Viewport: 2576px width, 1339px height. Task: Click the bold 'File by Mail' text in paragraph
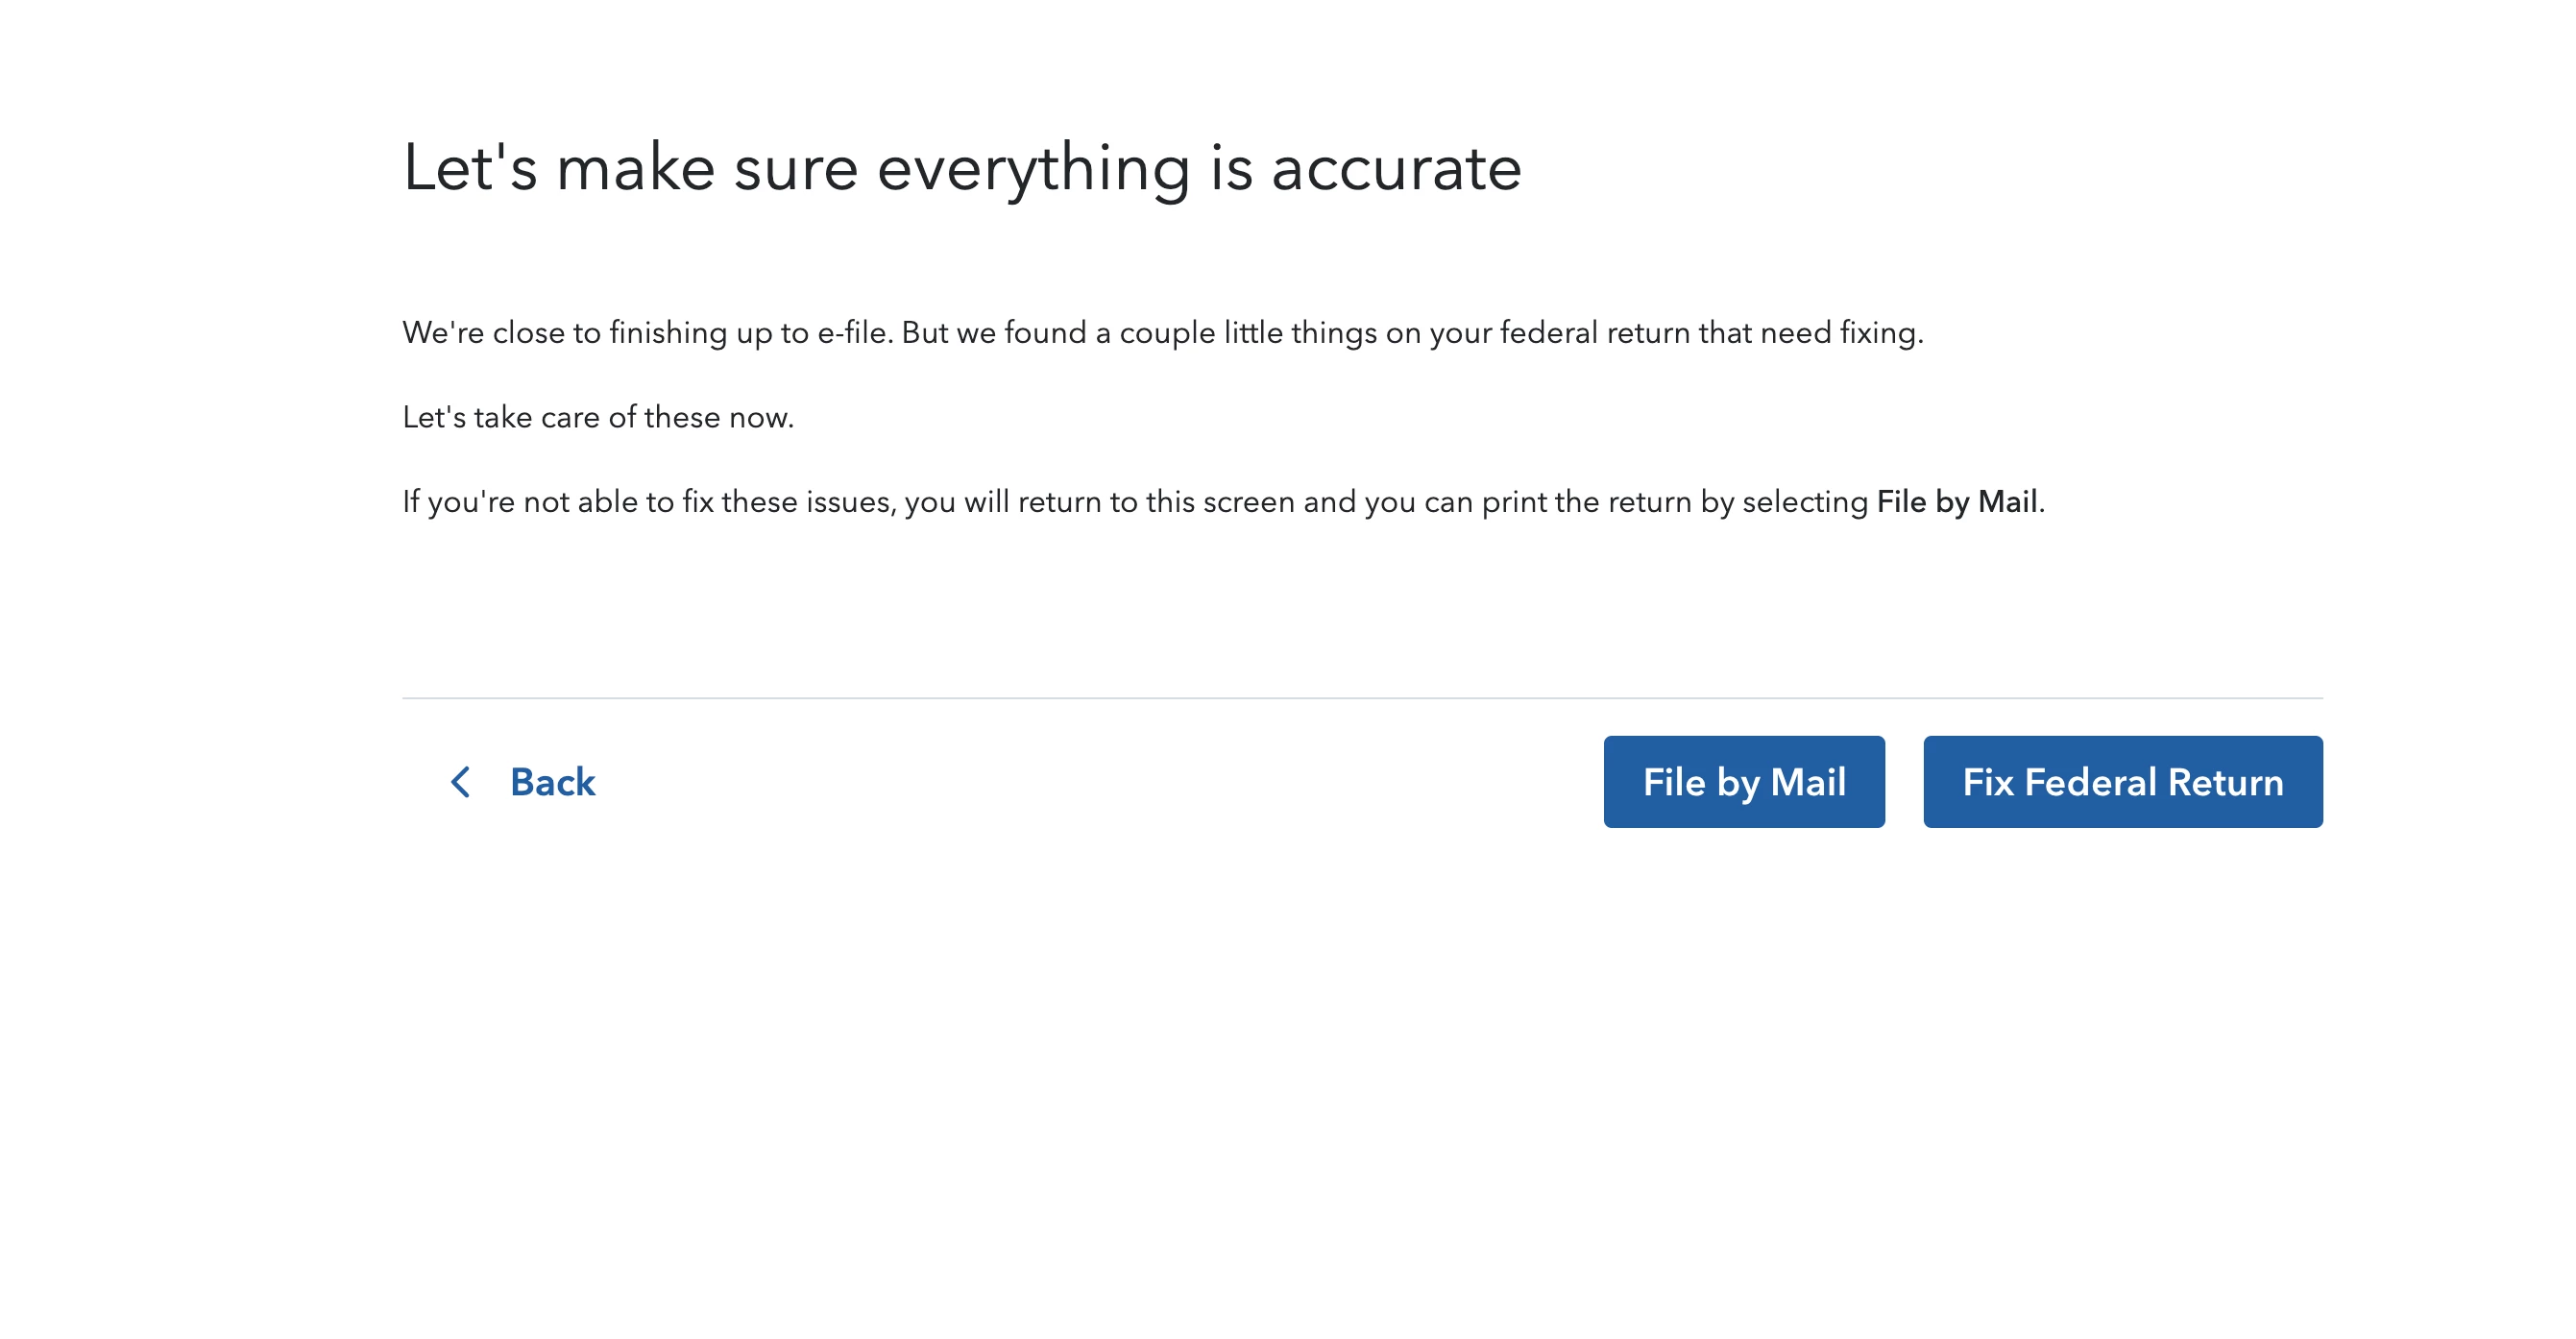[1956, 502]
